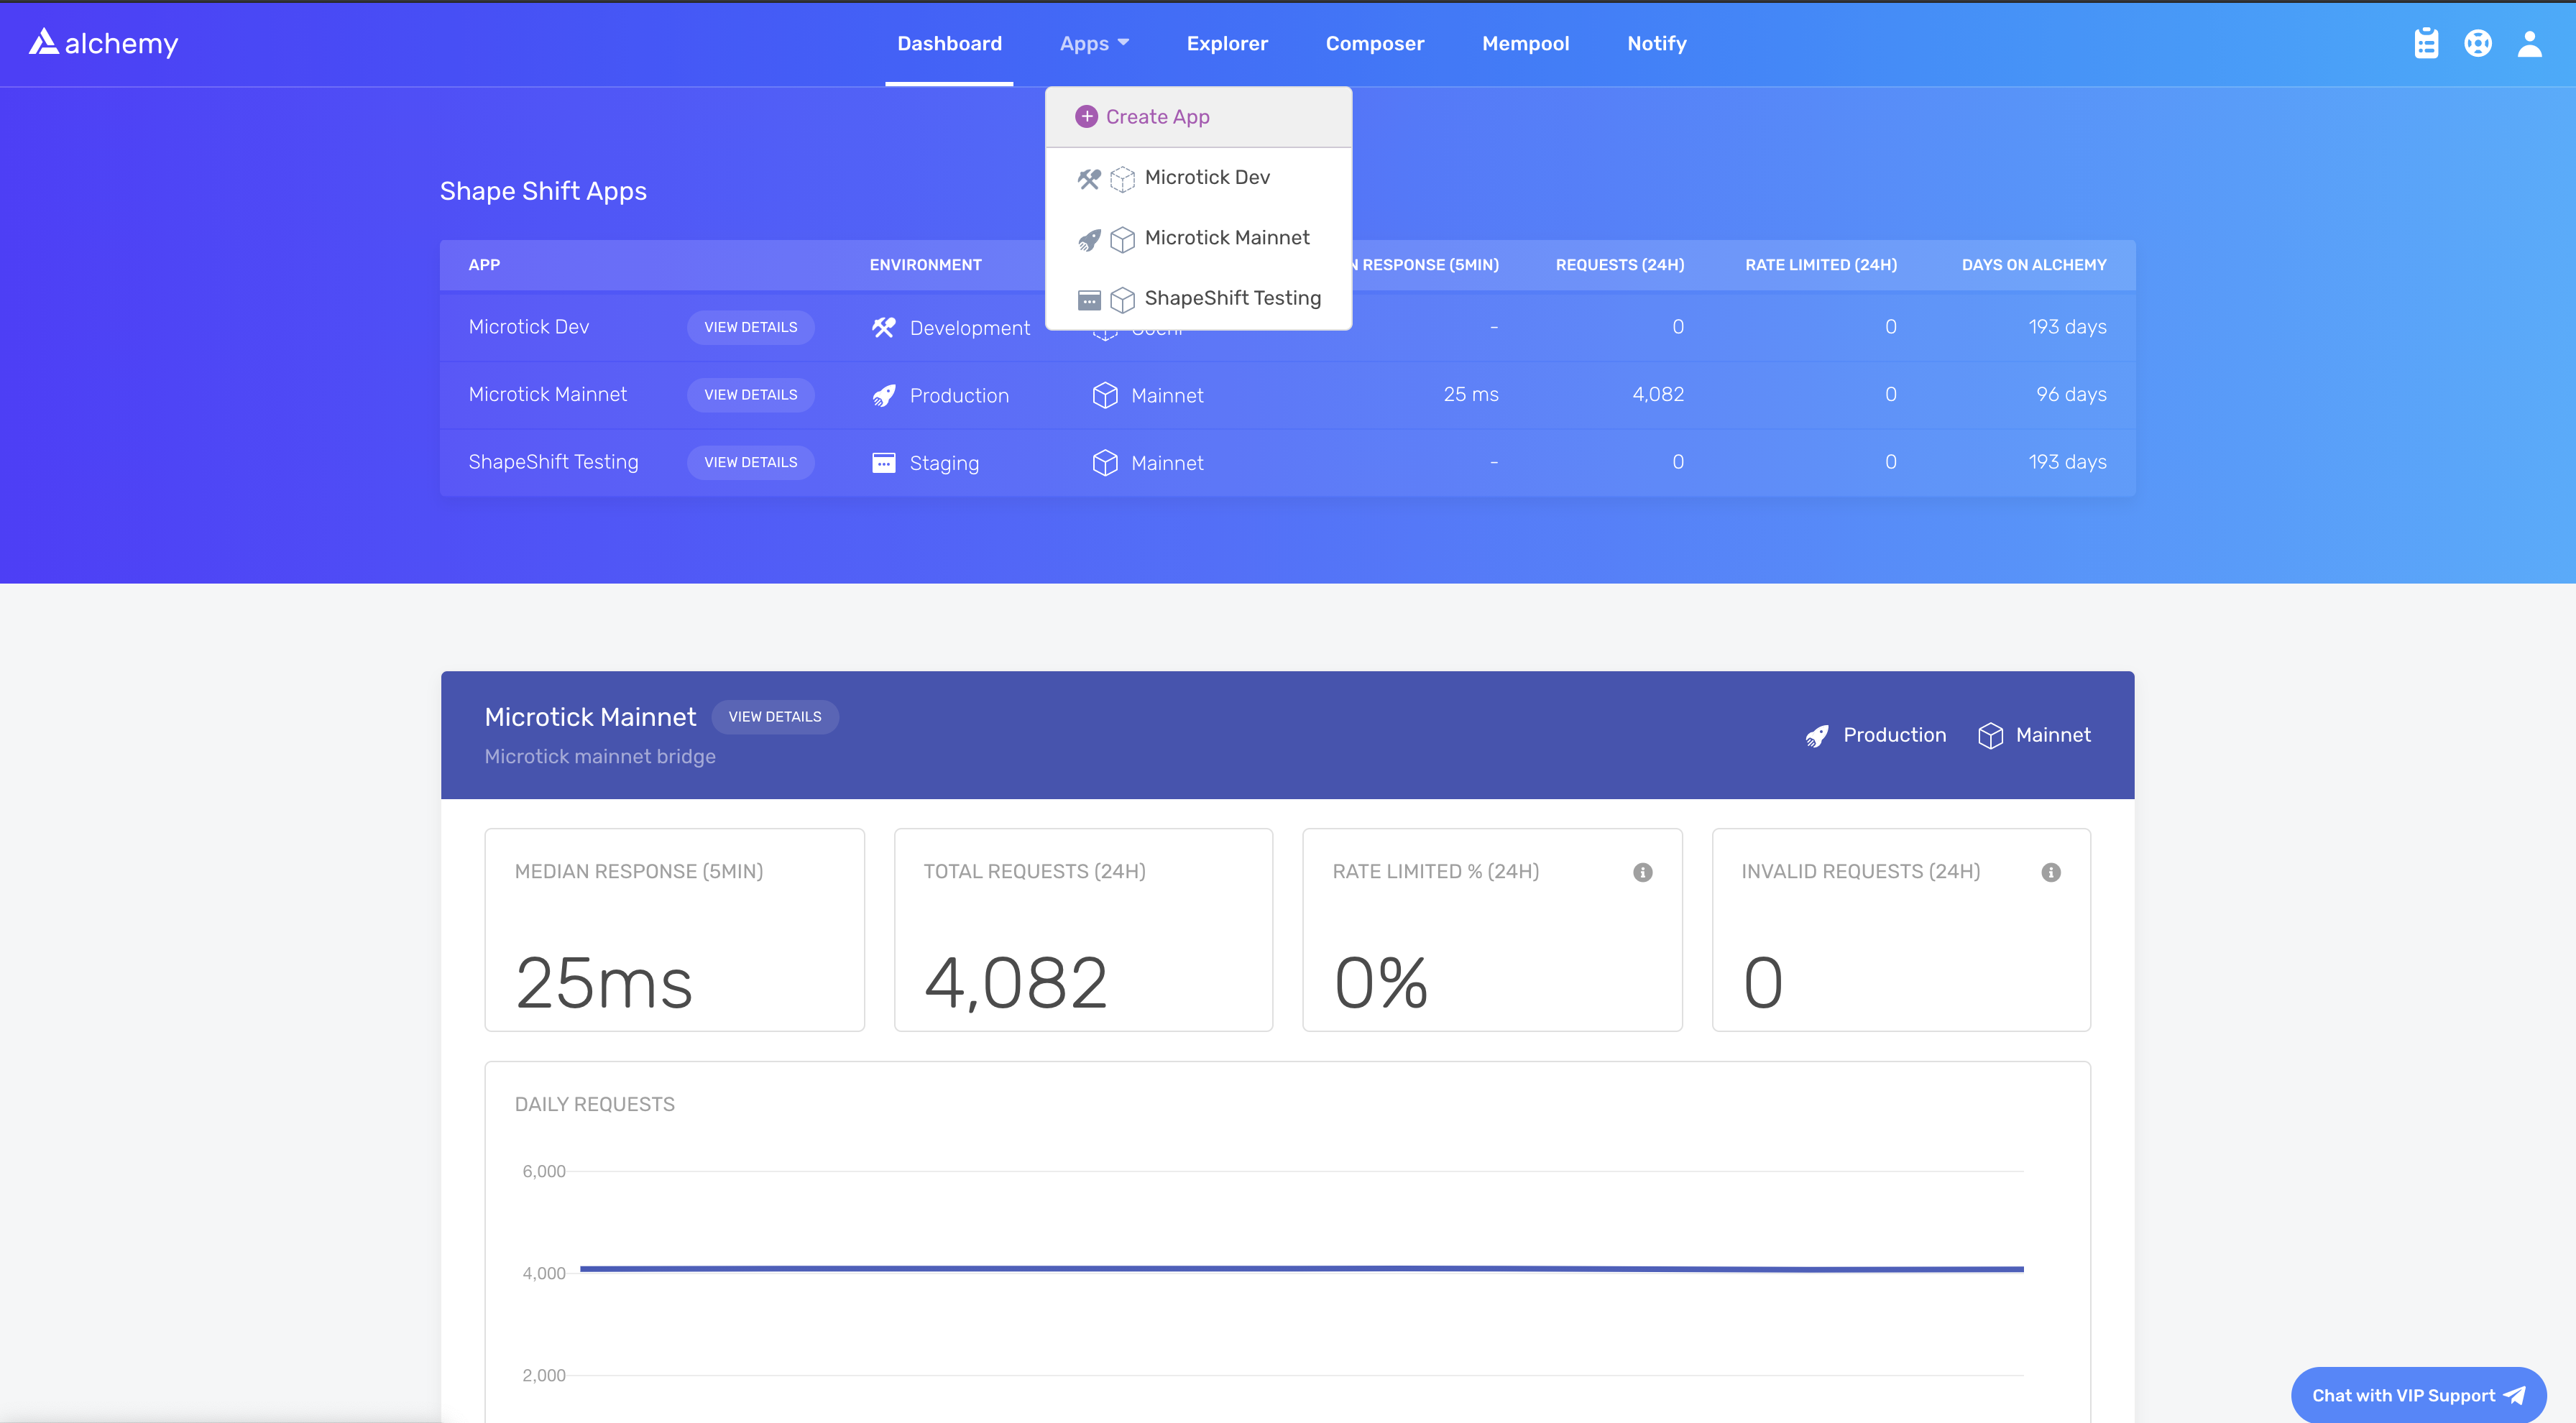Viewport: 2576px width, 1423px height.
Task: Select ShapeShift Testing from Apps dropdown
Action: pos(1232,298)
